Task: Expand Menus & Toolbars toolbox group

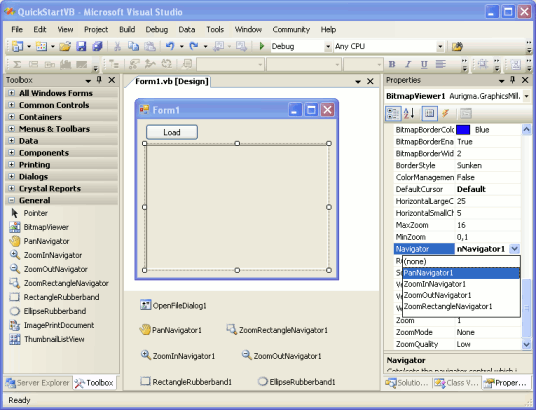Action: [x=11, y=129]
